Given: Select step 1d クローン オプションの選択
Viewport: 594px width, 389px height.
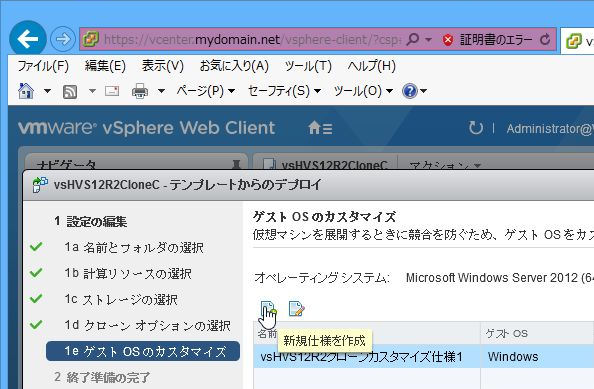Looking at the screenshot, I should tap(147, 325).
